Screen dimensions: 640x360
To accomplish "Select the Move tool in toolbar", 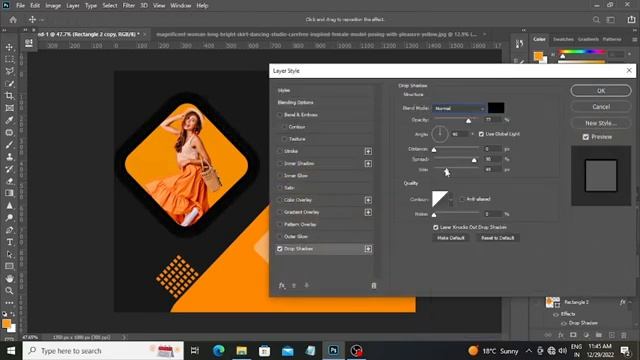I will [x=9, y=47].
